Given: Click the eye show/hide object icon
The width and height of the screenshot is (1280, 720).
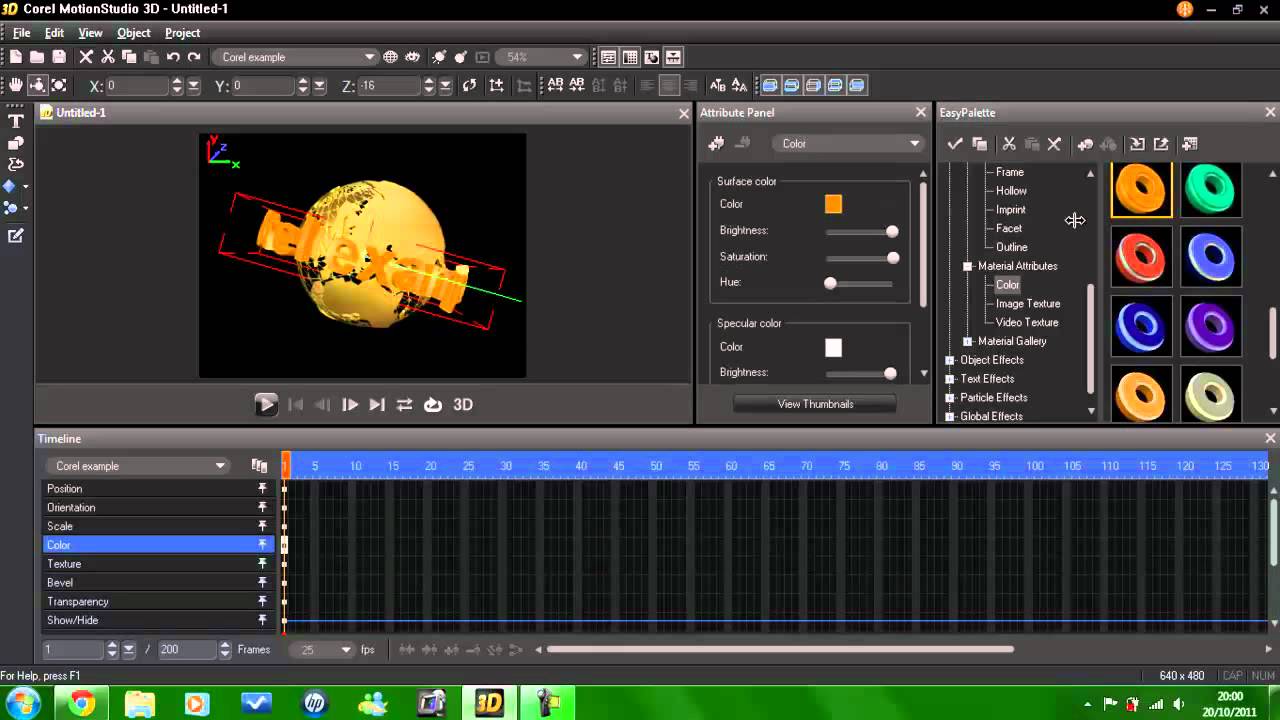Looking at the screenshot, I should click(412, 57).
